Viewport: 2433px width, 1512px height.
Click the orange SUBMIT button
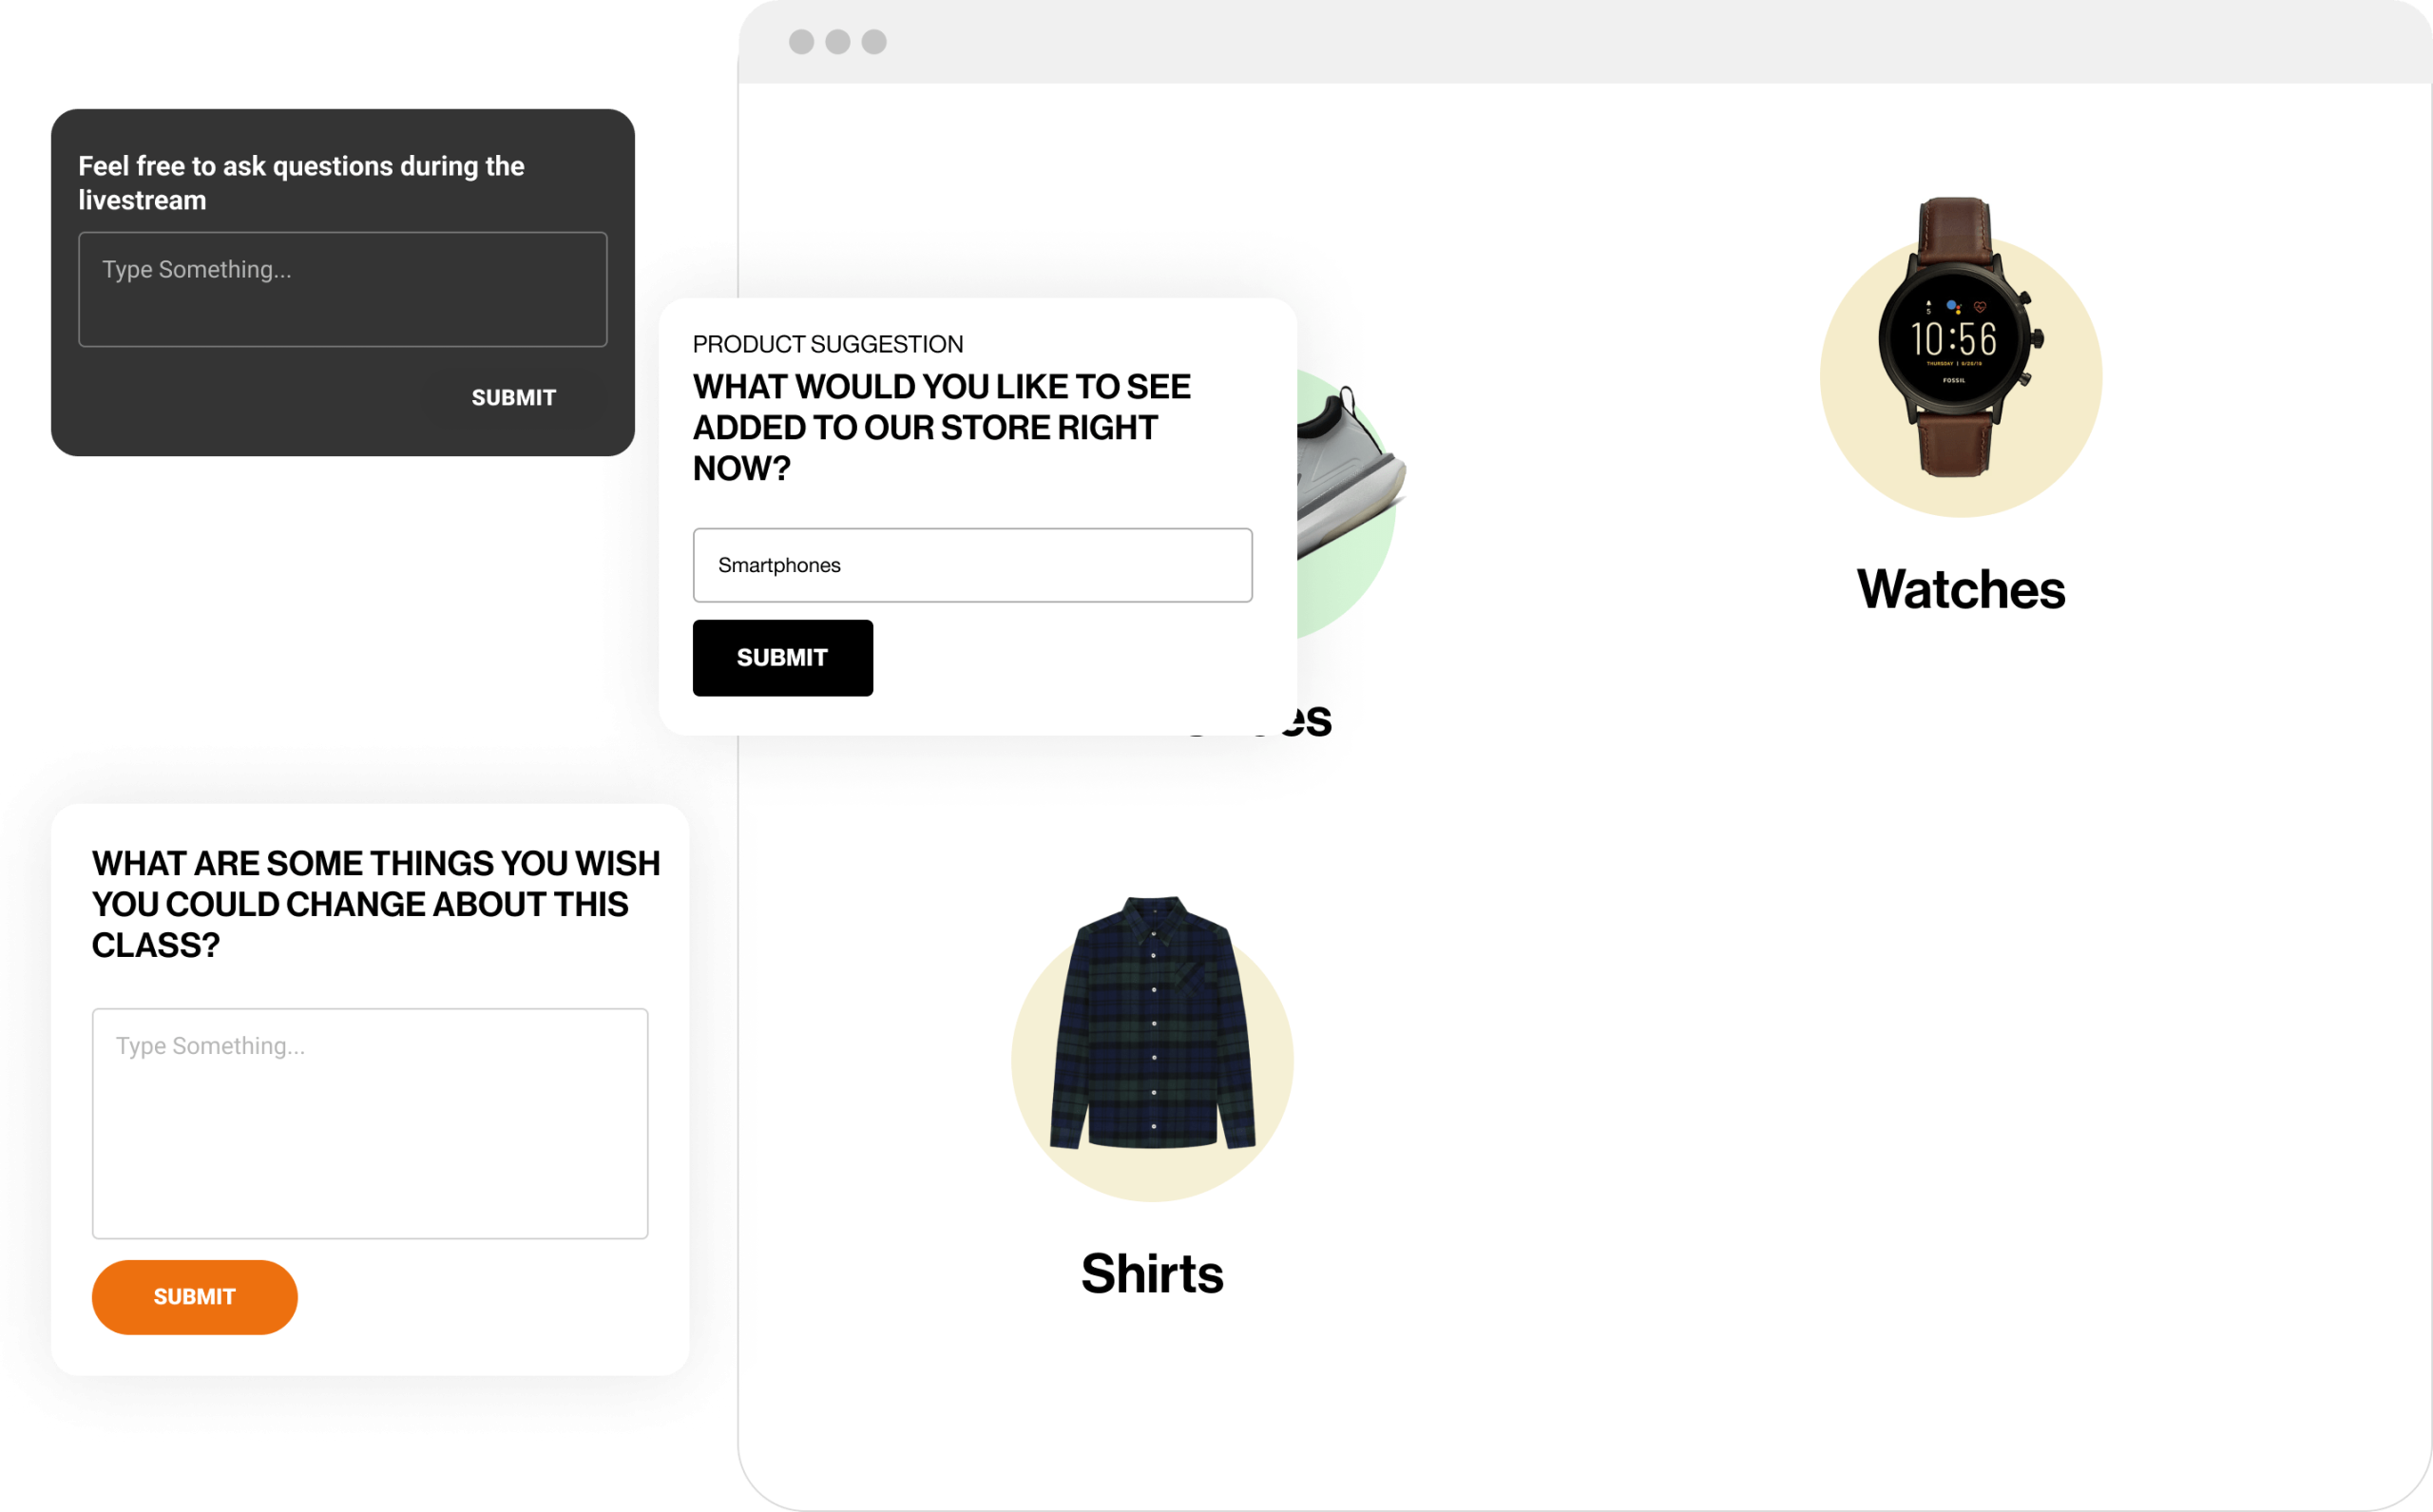[x=195, y=1297]
